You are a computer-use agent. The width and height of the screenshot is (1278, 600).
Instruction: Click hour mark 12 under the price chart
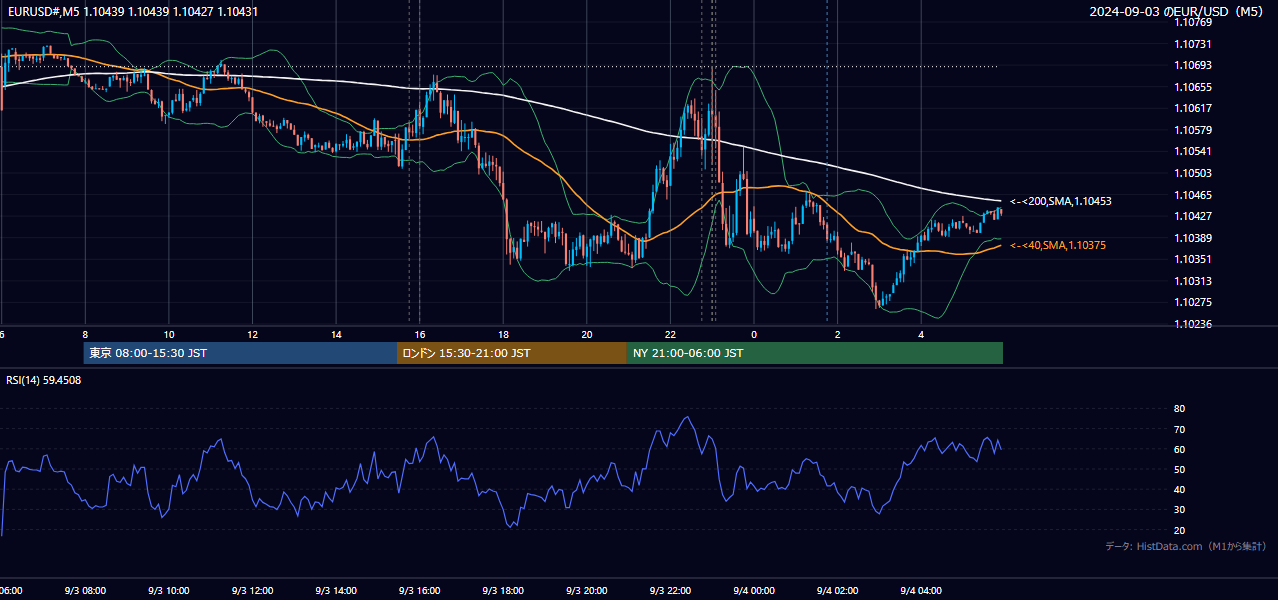(x=252, y=335)
